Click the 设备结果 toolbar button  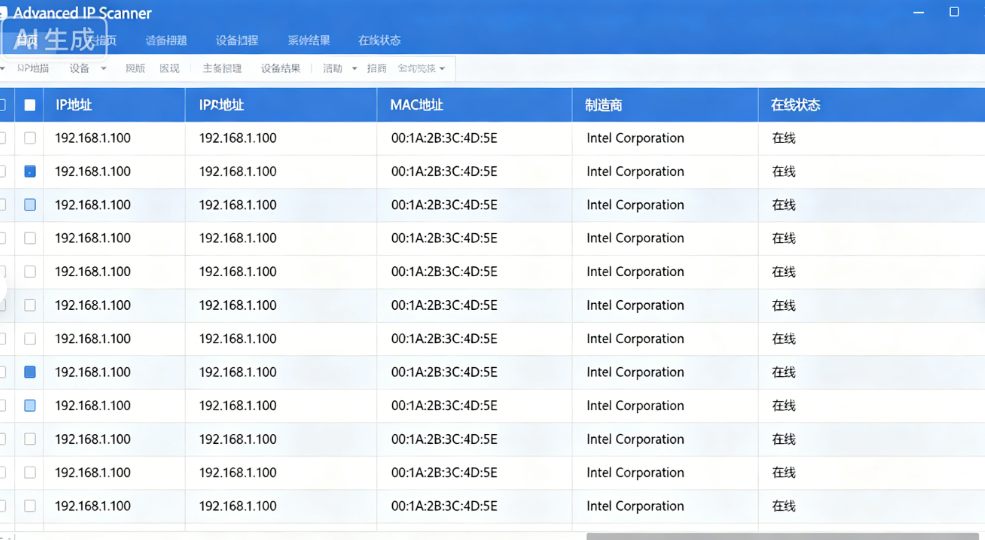coord(280,69)
